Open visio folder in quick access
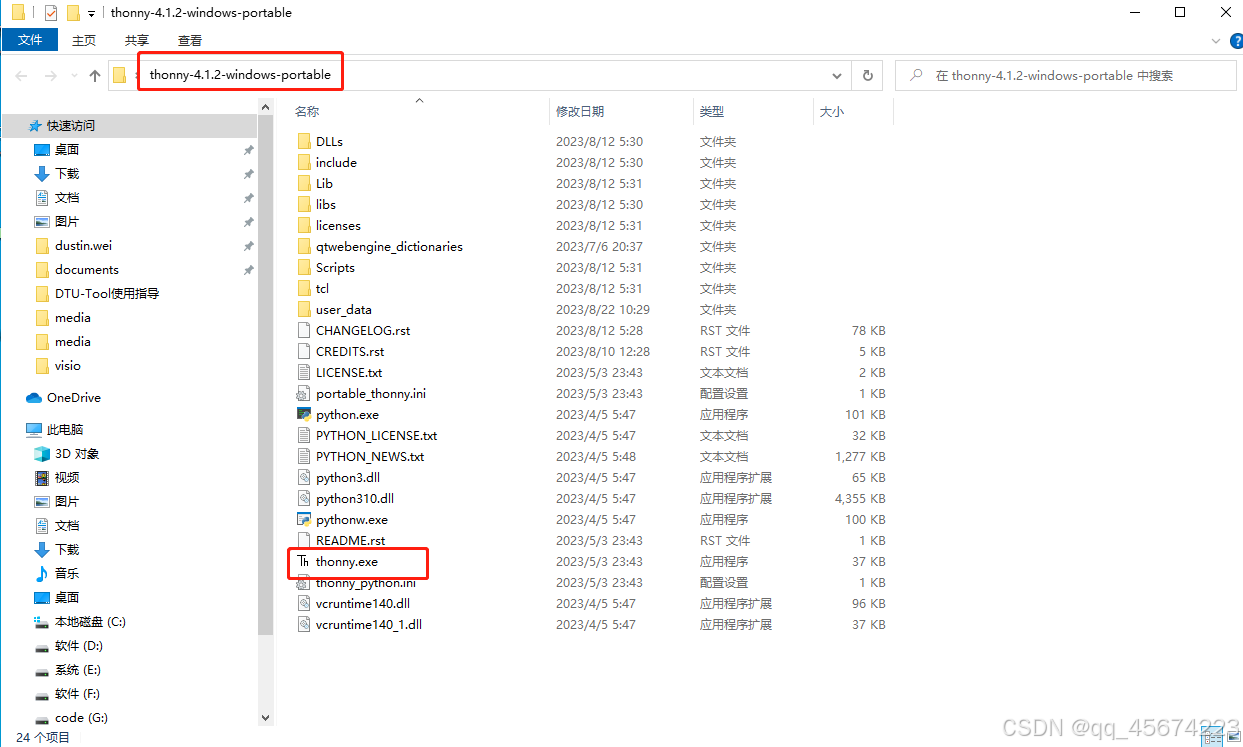The height and width of the screenshot is (747, 1243). click(x=57, y=365)
